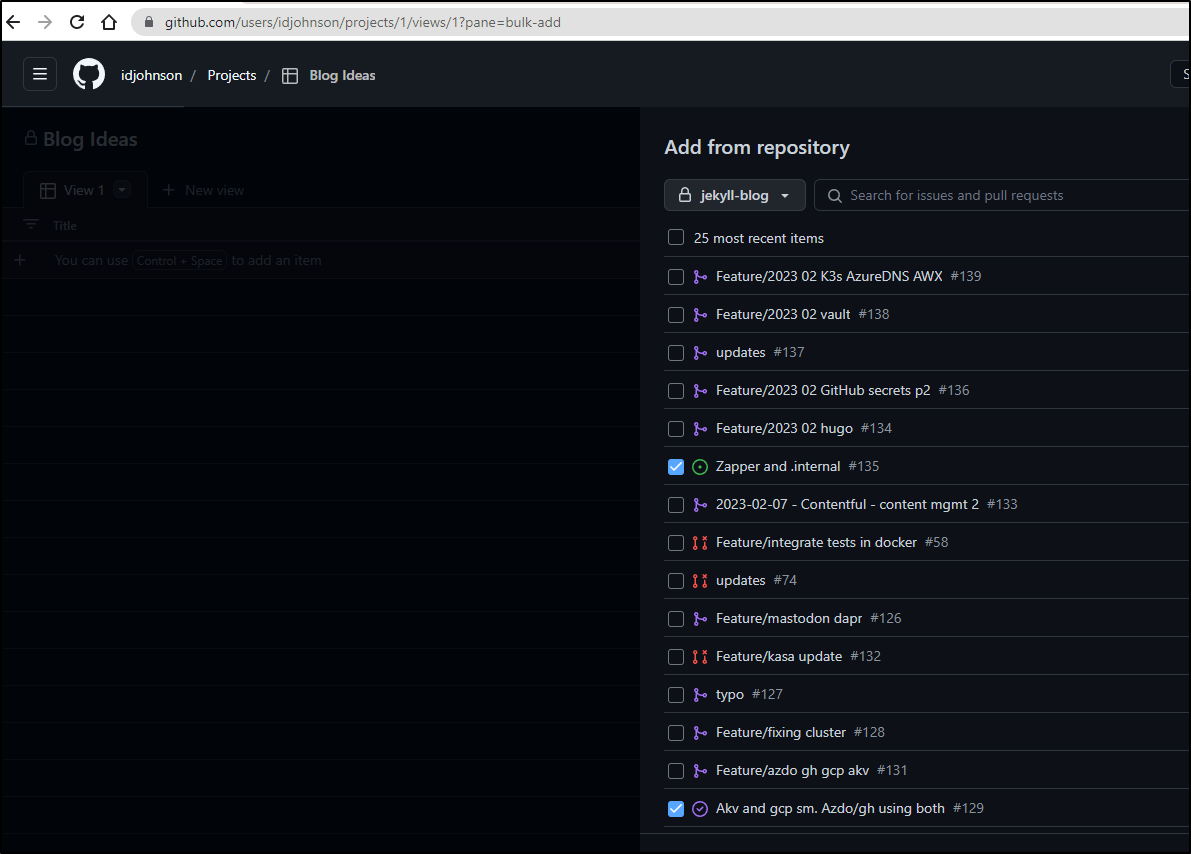Screen dimensions: 1191x854
Task: Click closed PR icon for integrate tests #58
Action: click(700, 542)
